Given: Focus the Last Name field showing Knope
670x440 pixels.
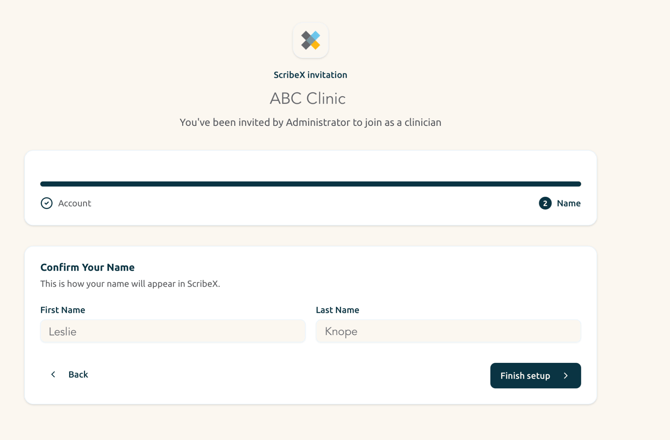Looking at the screenshot, I should (448, 331).
